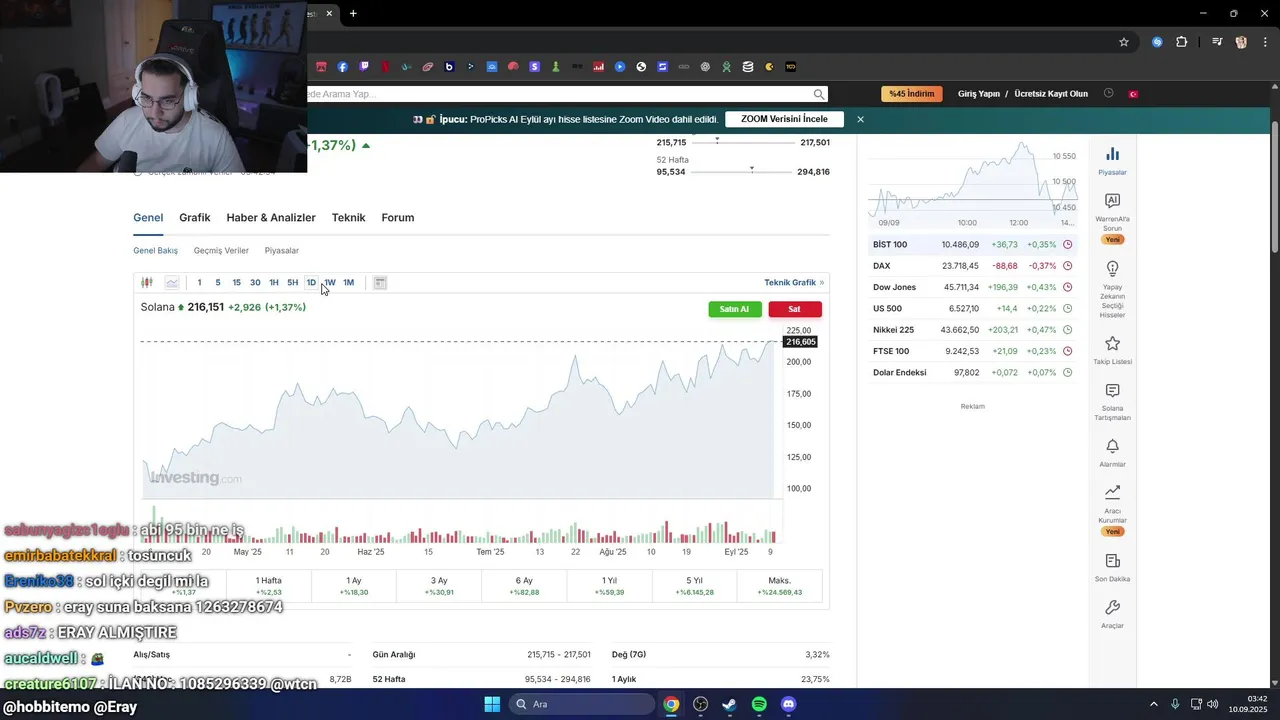
Task: Close the ProPicks AI tip banner
Action: click(860, 119)
